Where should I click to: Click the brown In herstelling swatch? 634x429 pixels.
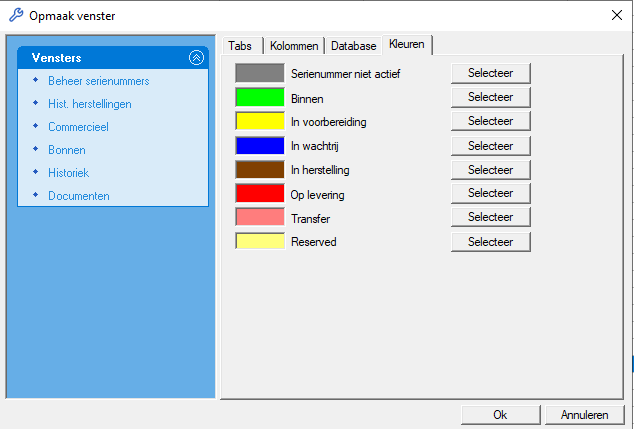[259, 169]
